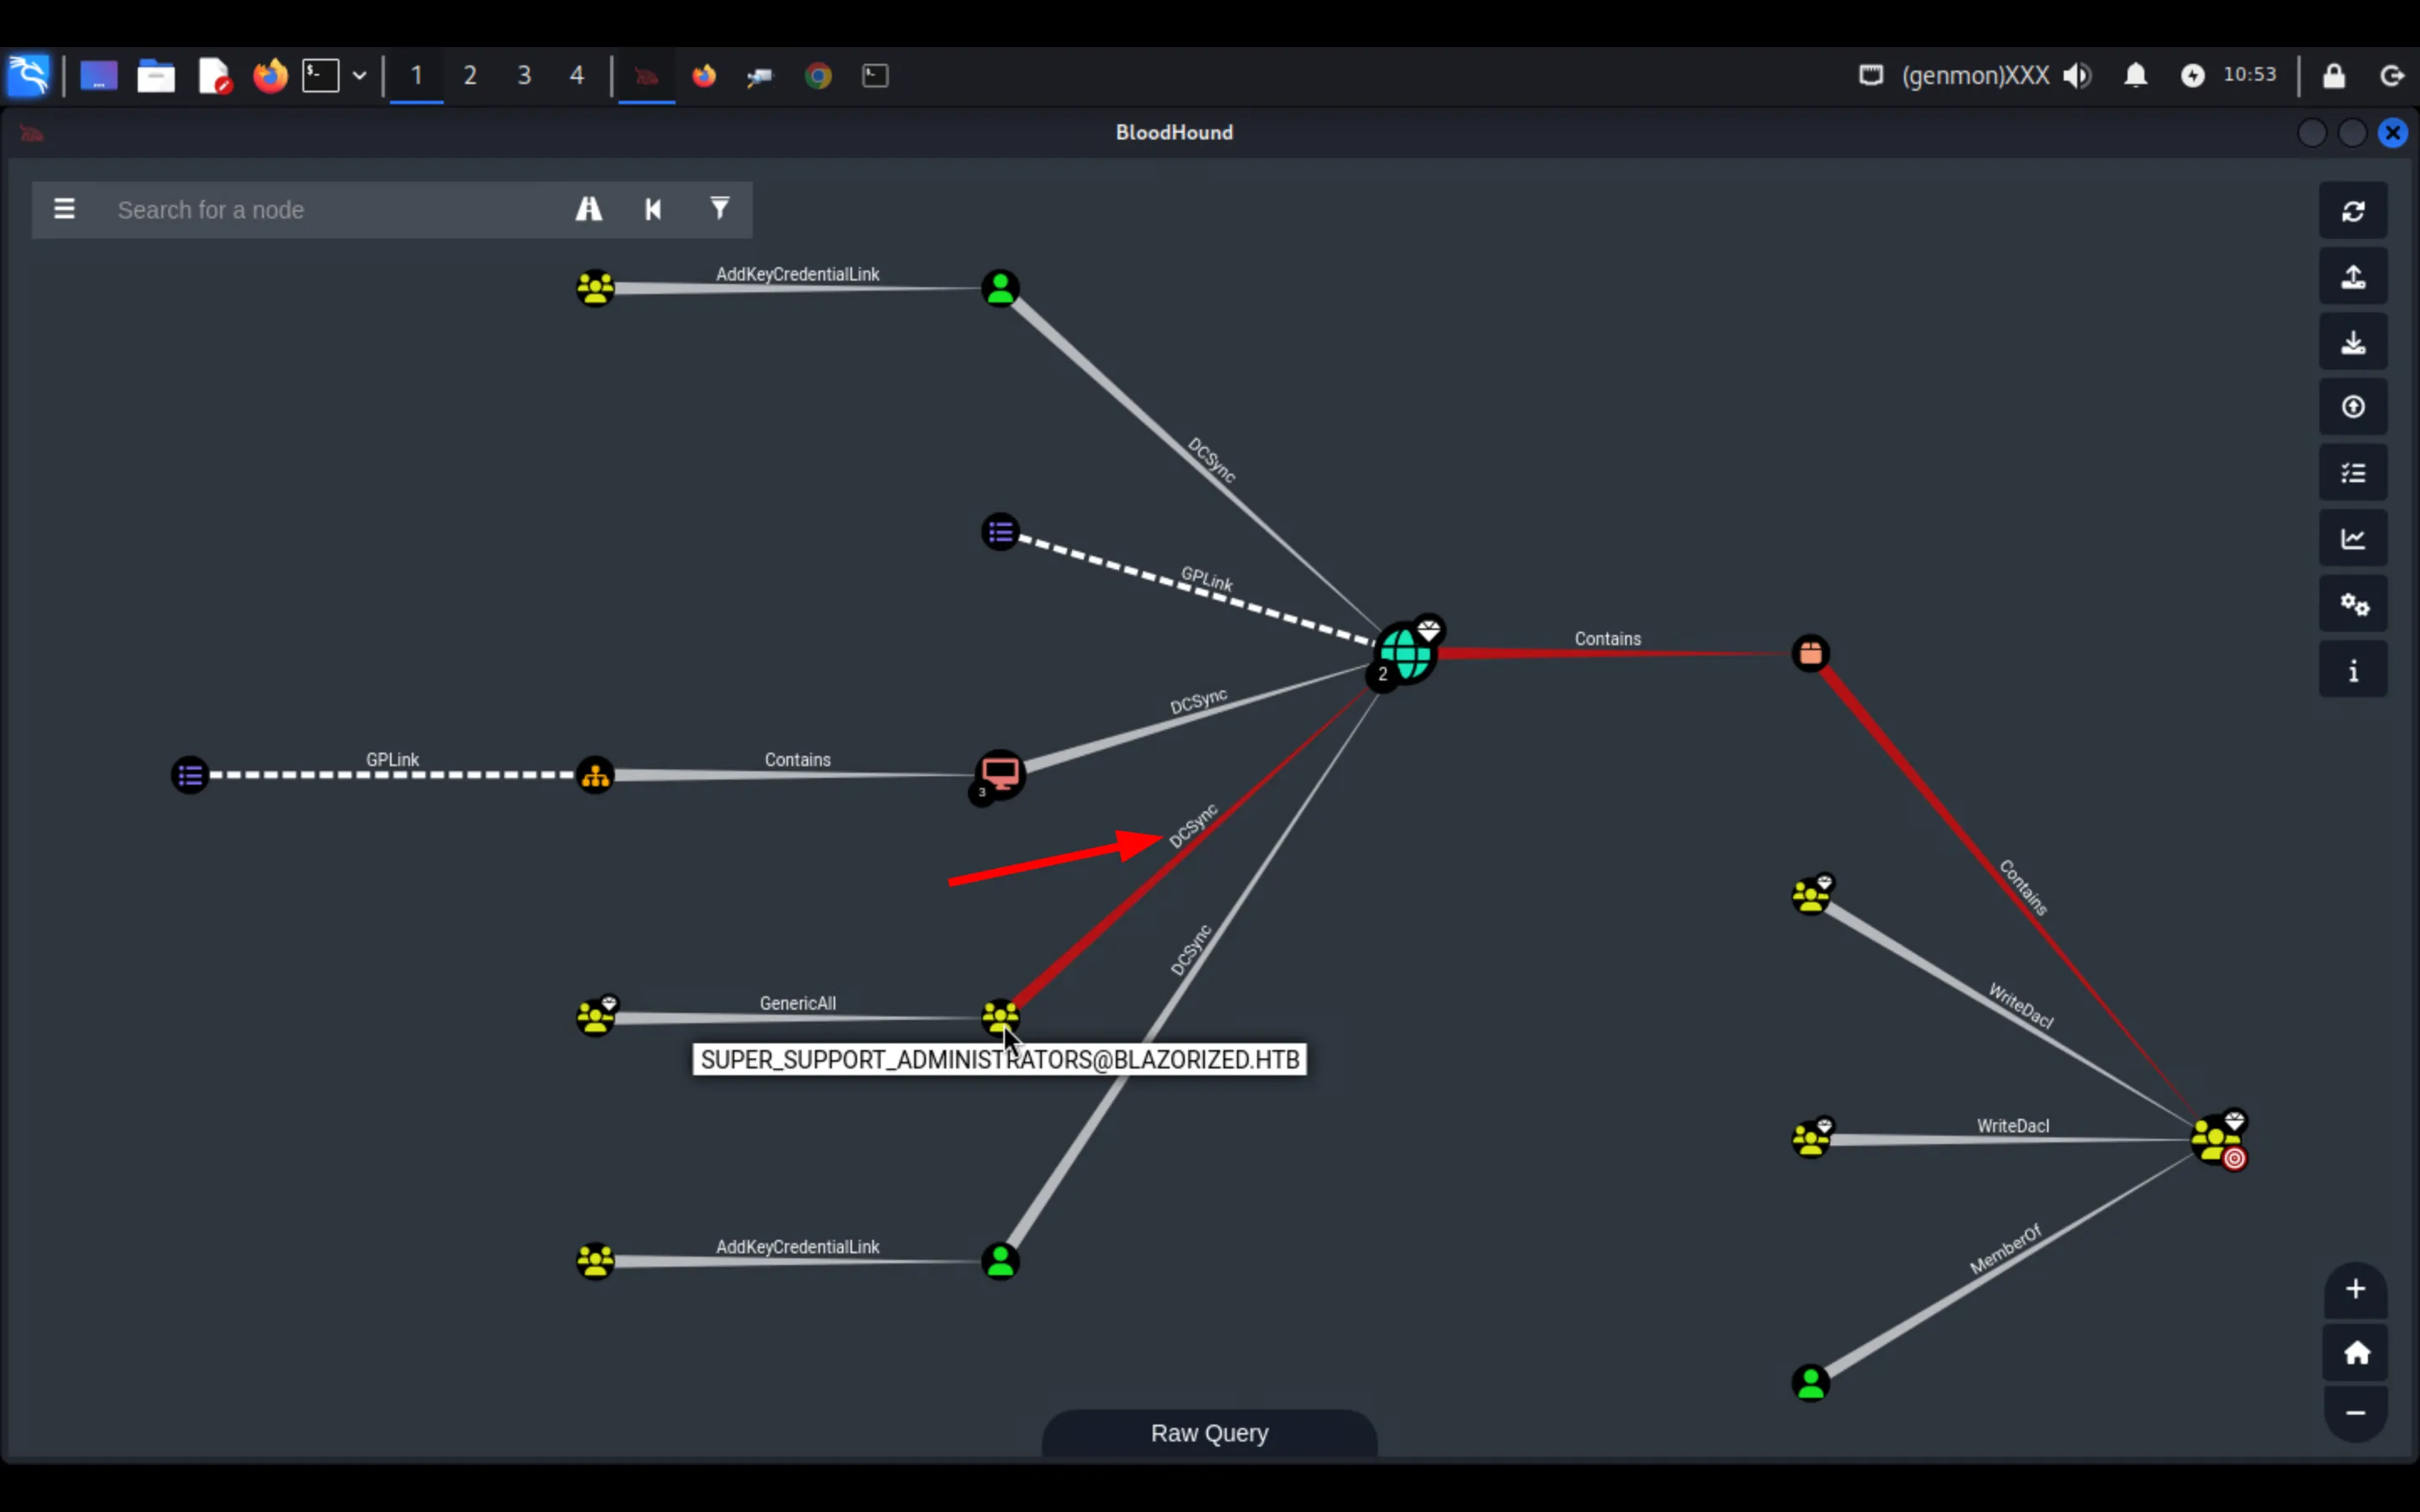Select the bottom user node with DCSync
2420x1512 pixels.
click(1000, 1261)
